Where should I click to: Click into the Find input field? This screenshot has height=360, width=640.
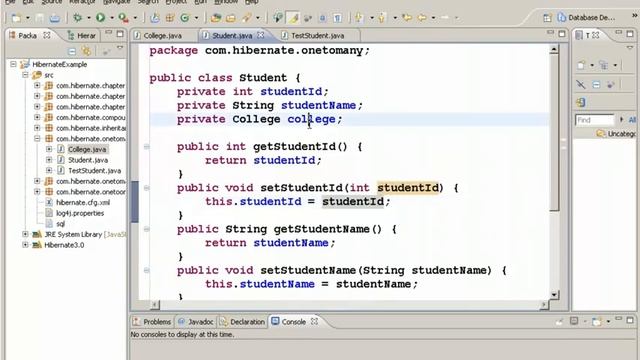pyautogui.click(x=594, y=120)
